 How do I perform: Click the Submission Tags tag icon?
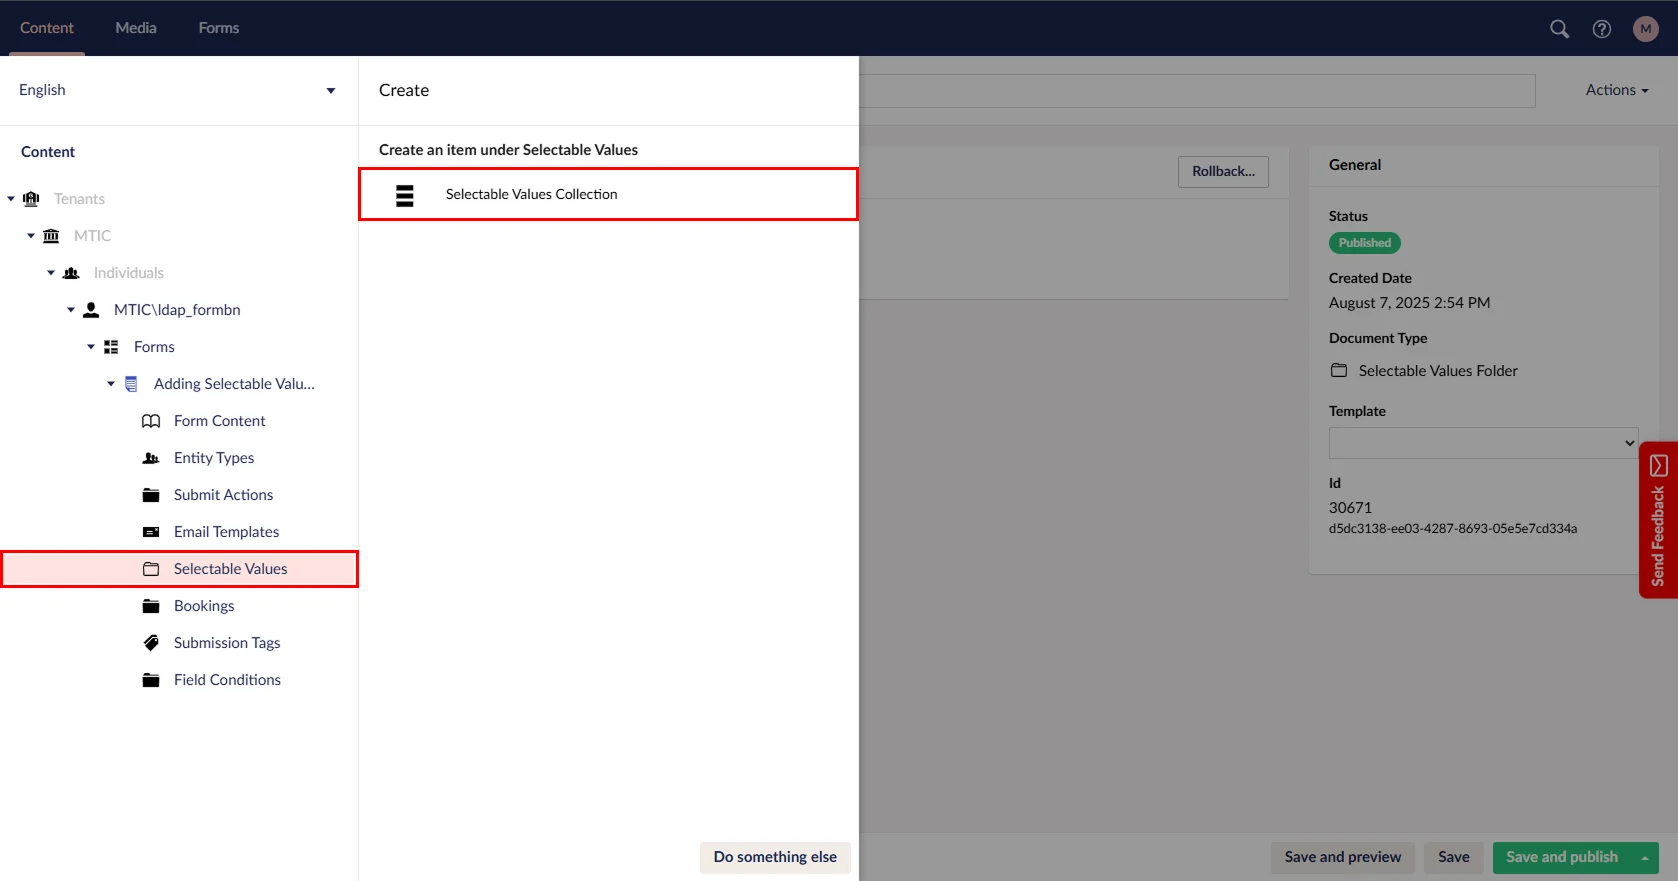point(151,643)
